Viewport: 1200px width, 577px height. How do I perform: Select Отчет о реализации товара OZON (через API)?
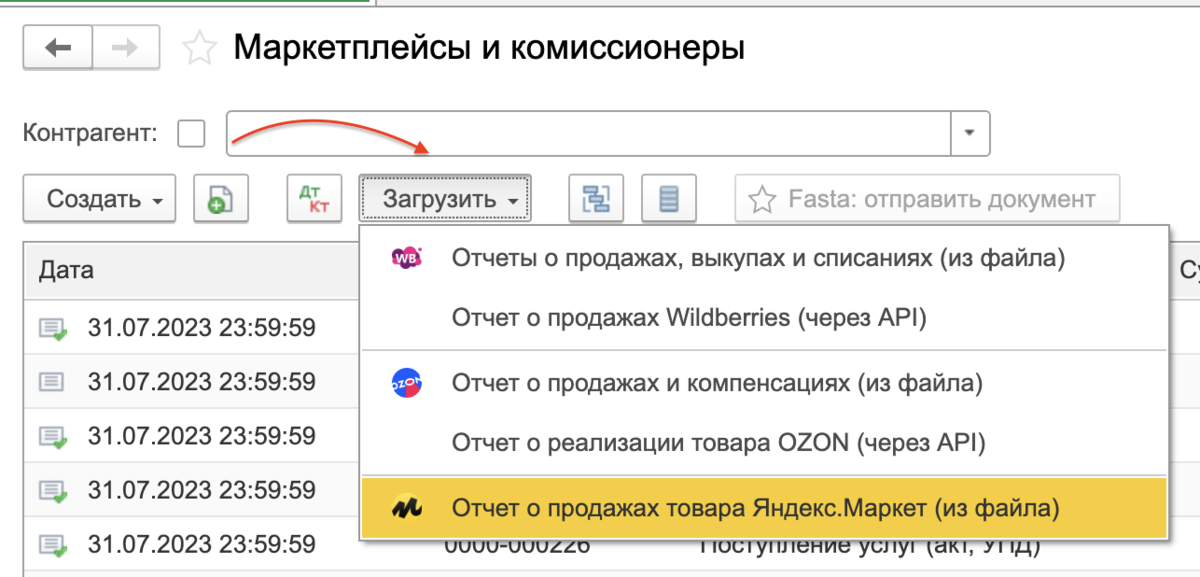click(x=764, y=442)
